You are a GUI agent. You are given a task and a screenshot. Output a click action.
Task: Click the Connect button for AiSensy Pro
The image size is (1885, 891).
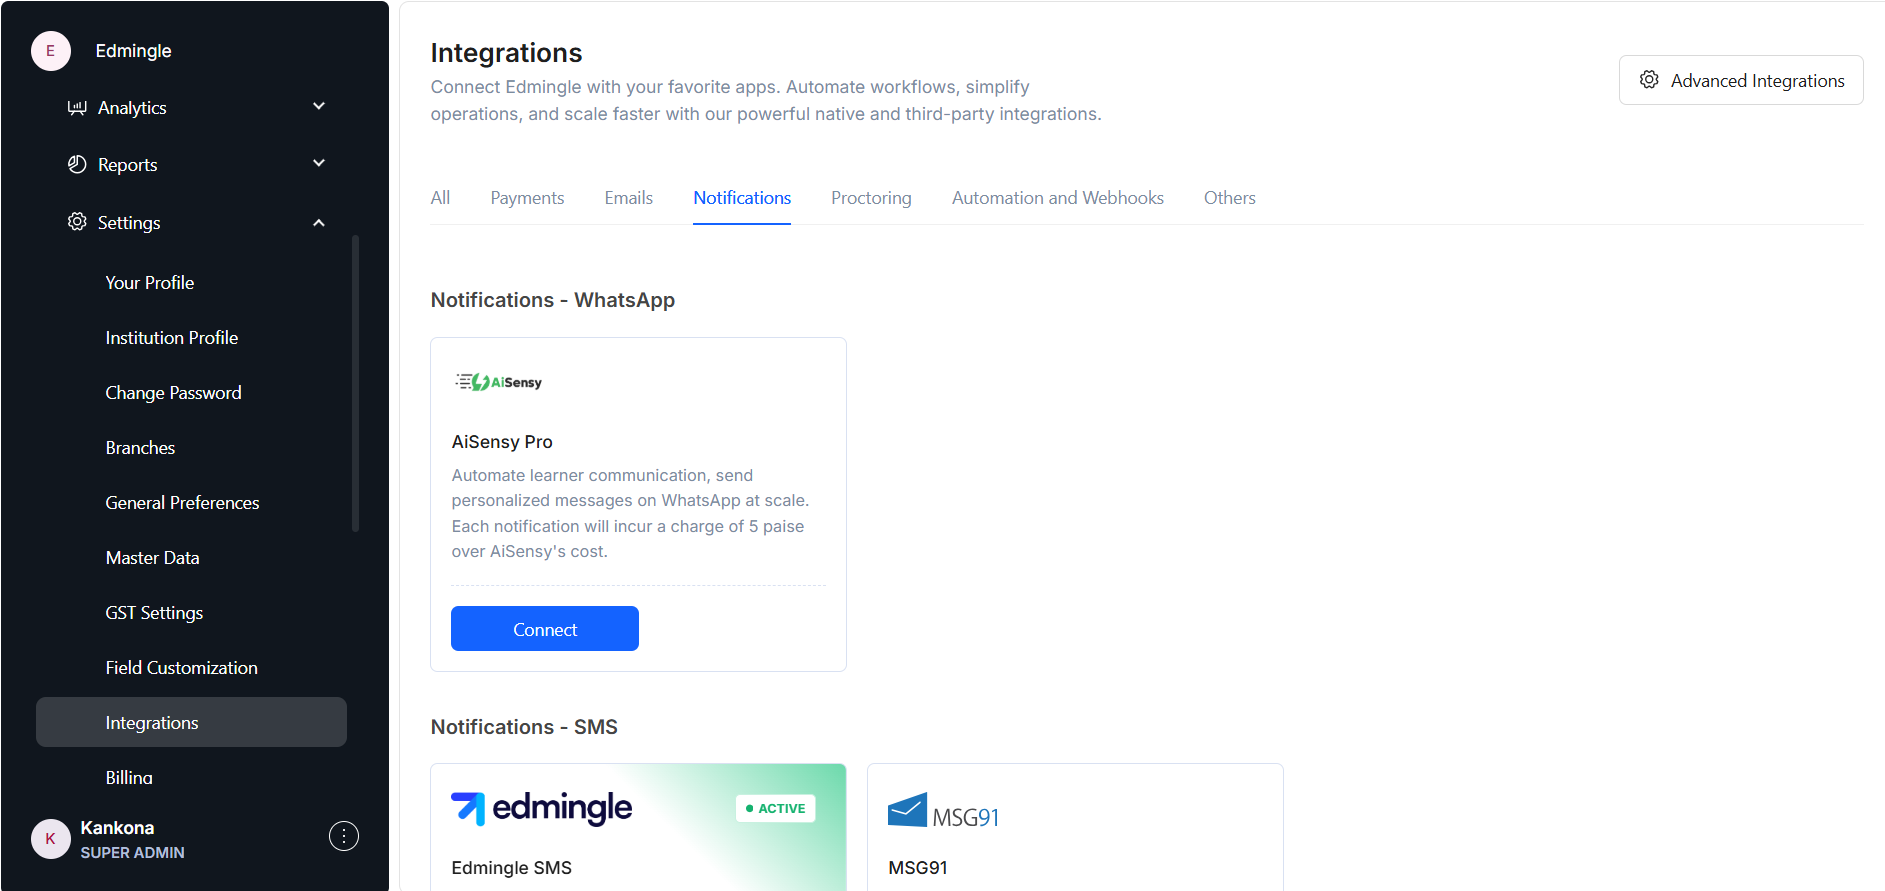[545, 629]
